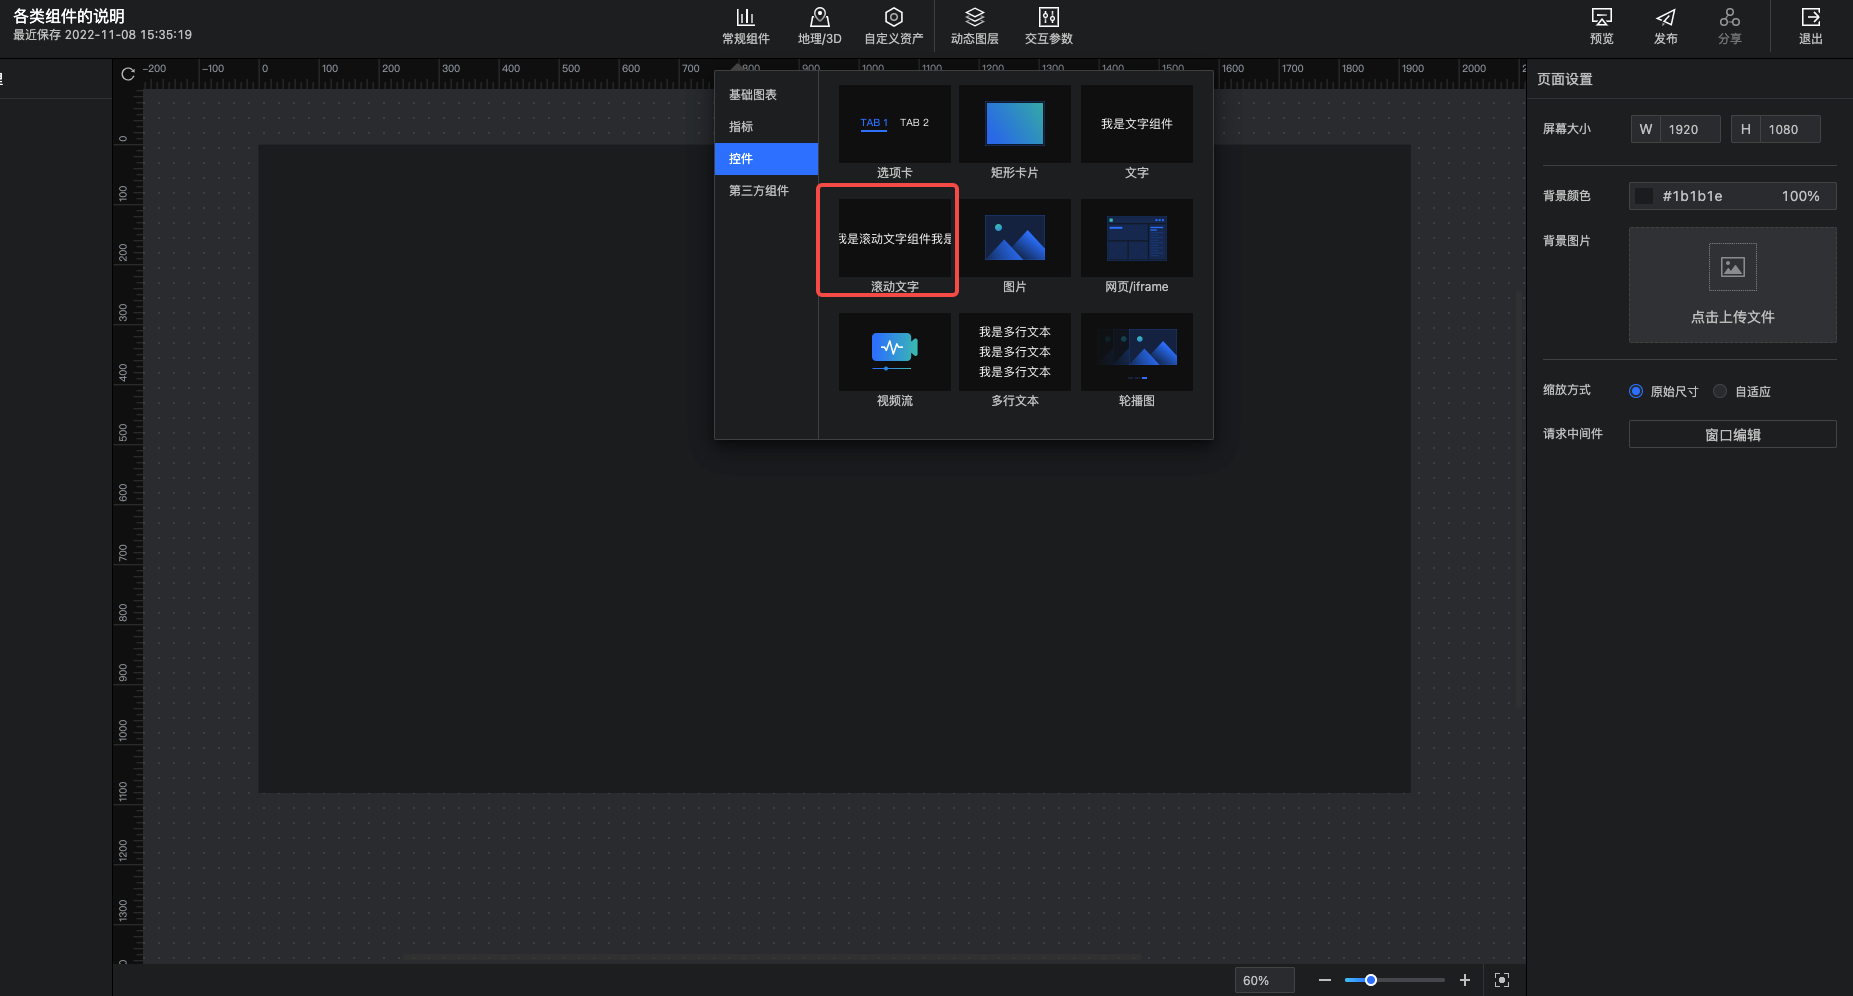
Task: Select the 基础图表 category
Action: point(753,95)
